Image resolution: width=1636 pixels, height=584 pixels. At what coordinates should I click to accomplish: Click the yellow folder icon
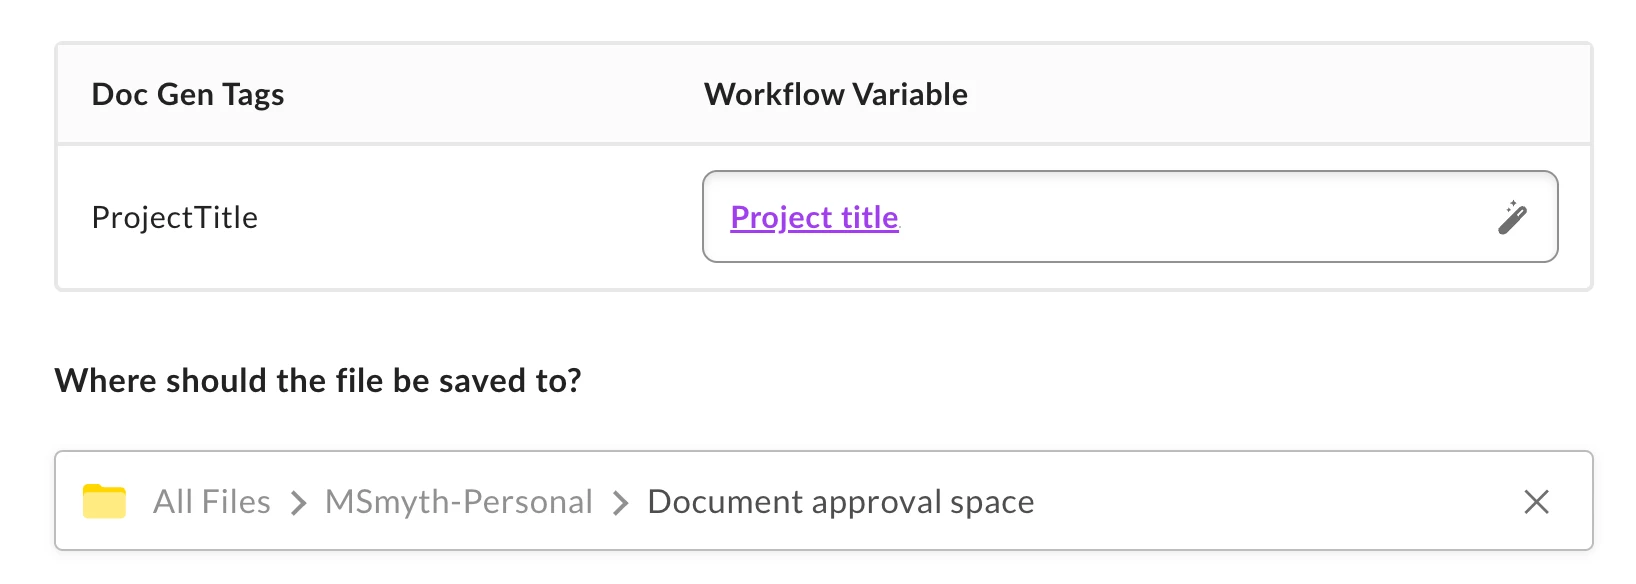point(104,501)
